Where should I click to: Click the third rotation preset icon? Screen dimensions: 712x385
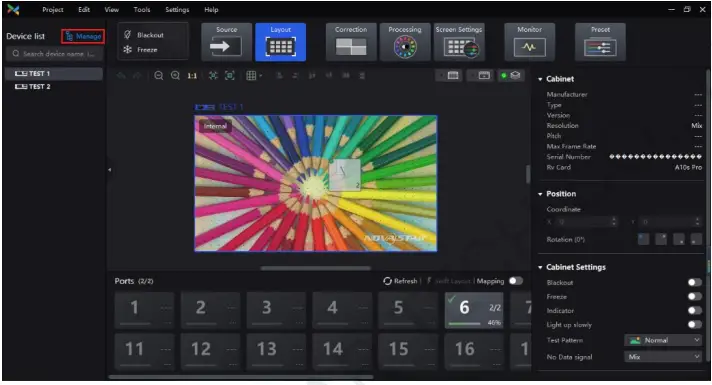(679, 239)
